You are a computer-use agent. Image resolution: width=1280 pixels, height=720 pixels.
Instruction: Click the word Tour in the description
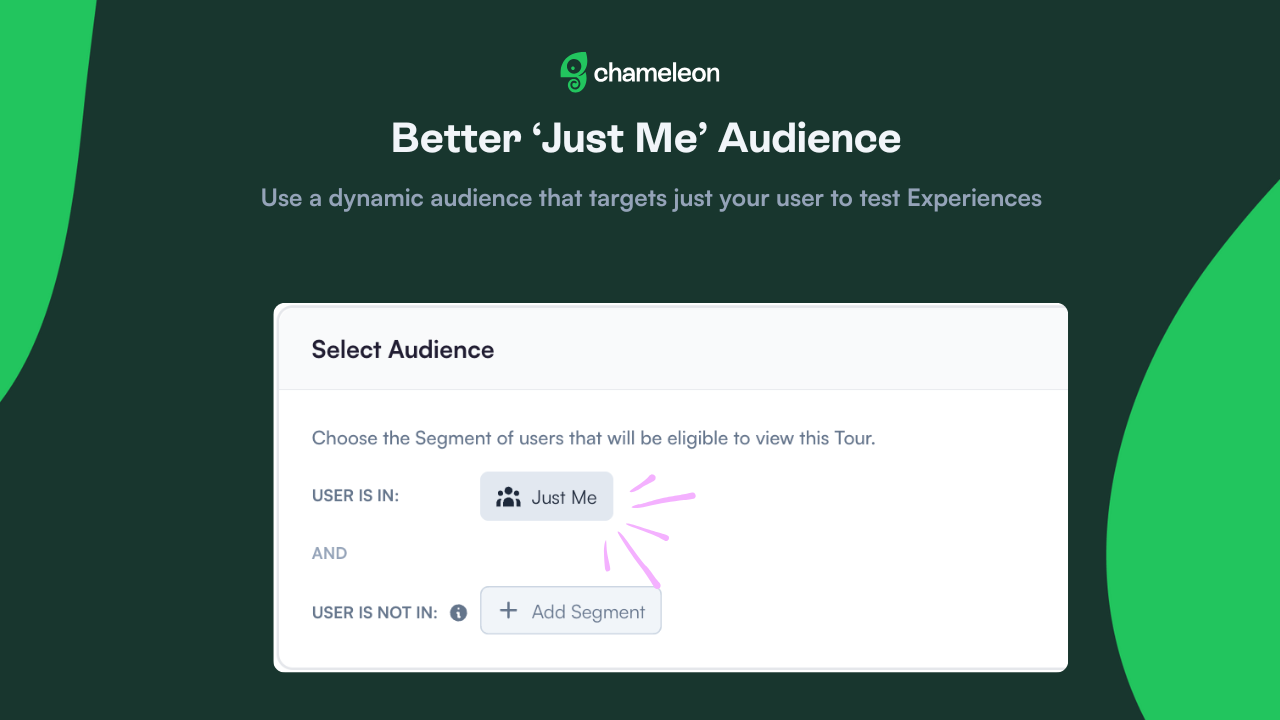pyautogui.click(x=853, y=438)
